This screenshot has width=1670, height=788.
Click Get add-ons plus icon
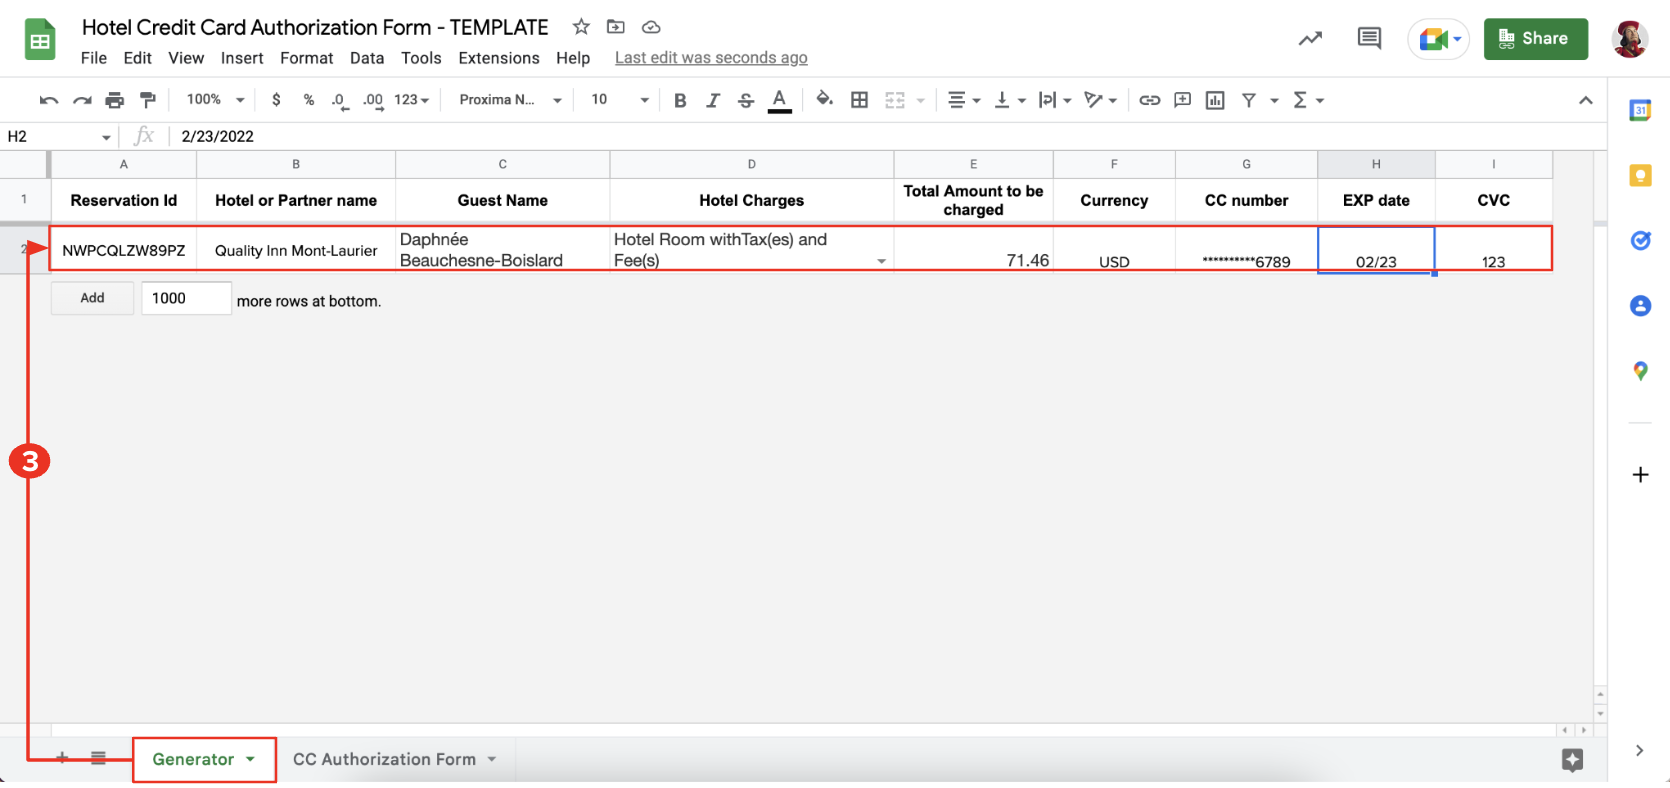pyautogui.click(x=1640, y=474)
